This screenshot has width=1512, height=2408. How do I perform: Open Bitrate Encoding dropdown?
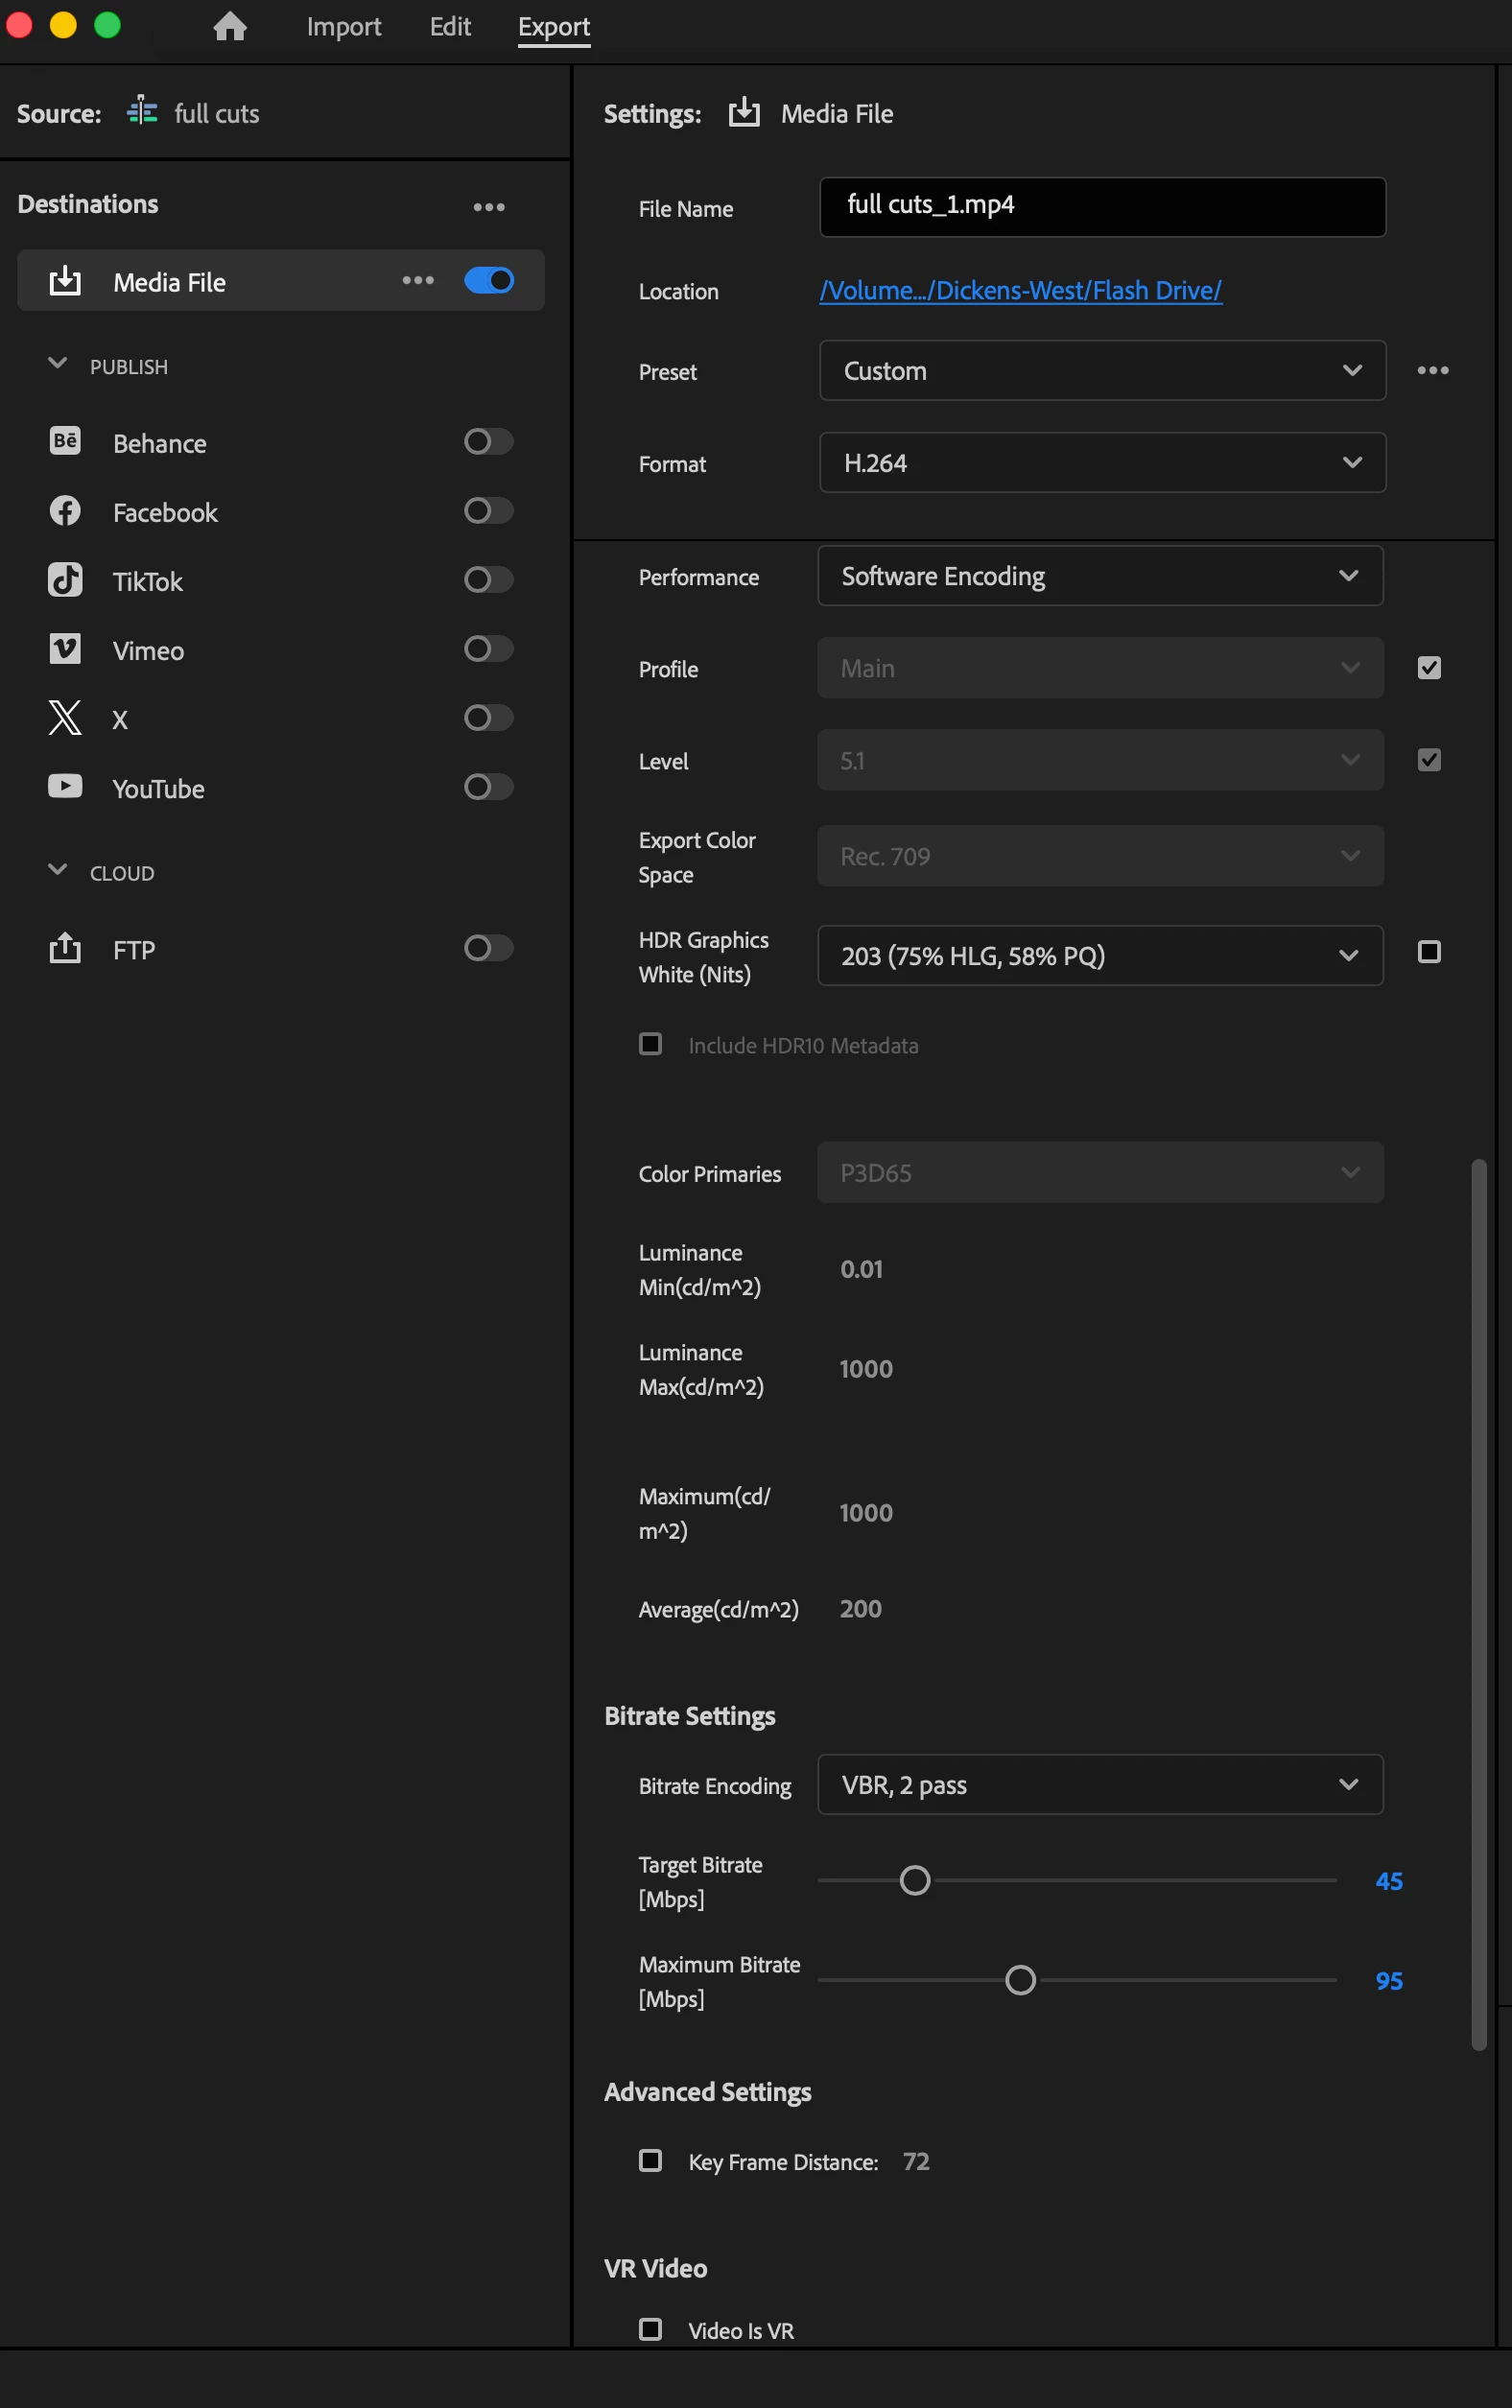1100,1785
